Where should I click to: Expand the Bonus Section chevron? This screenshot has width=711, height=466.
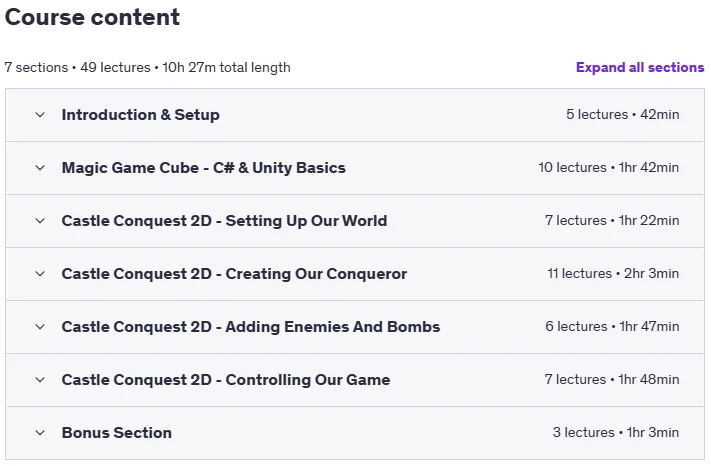40,433
